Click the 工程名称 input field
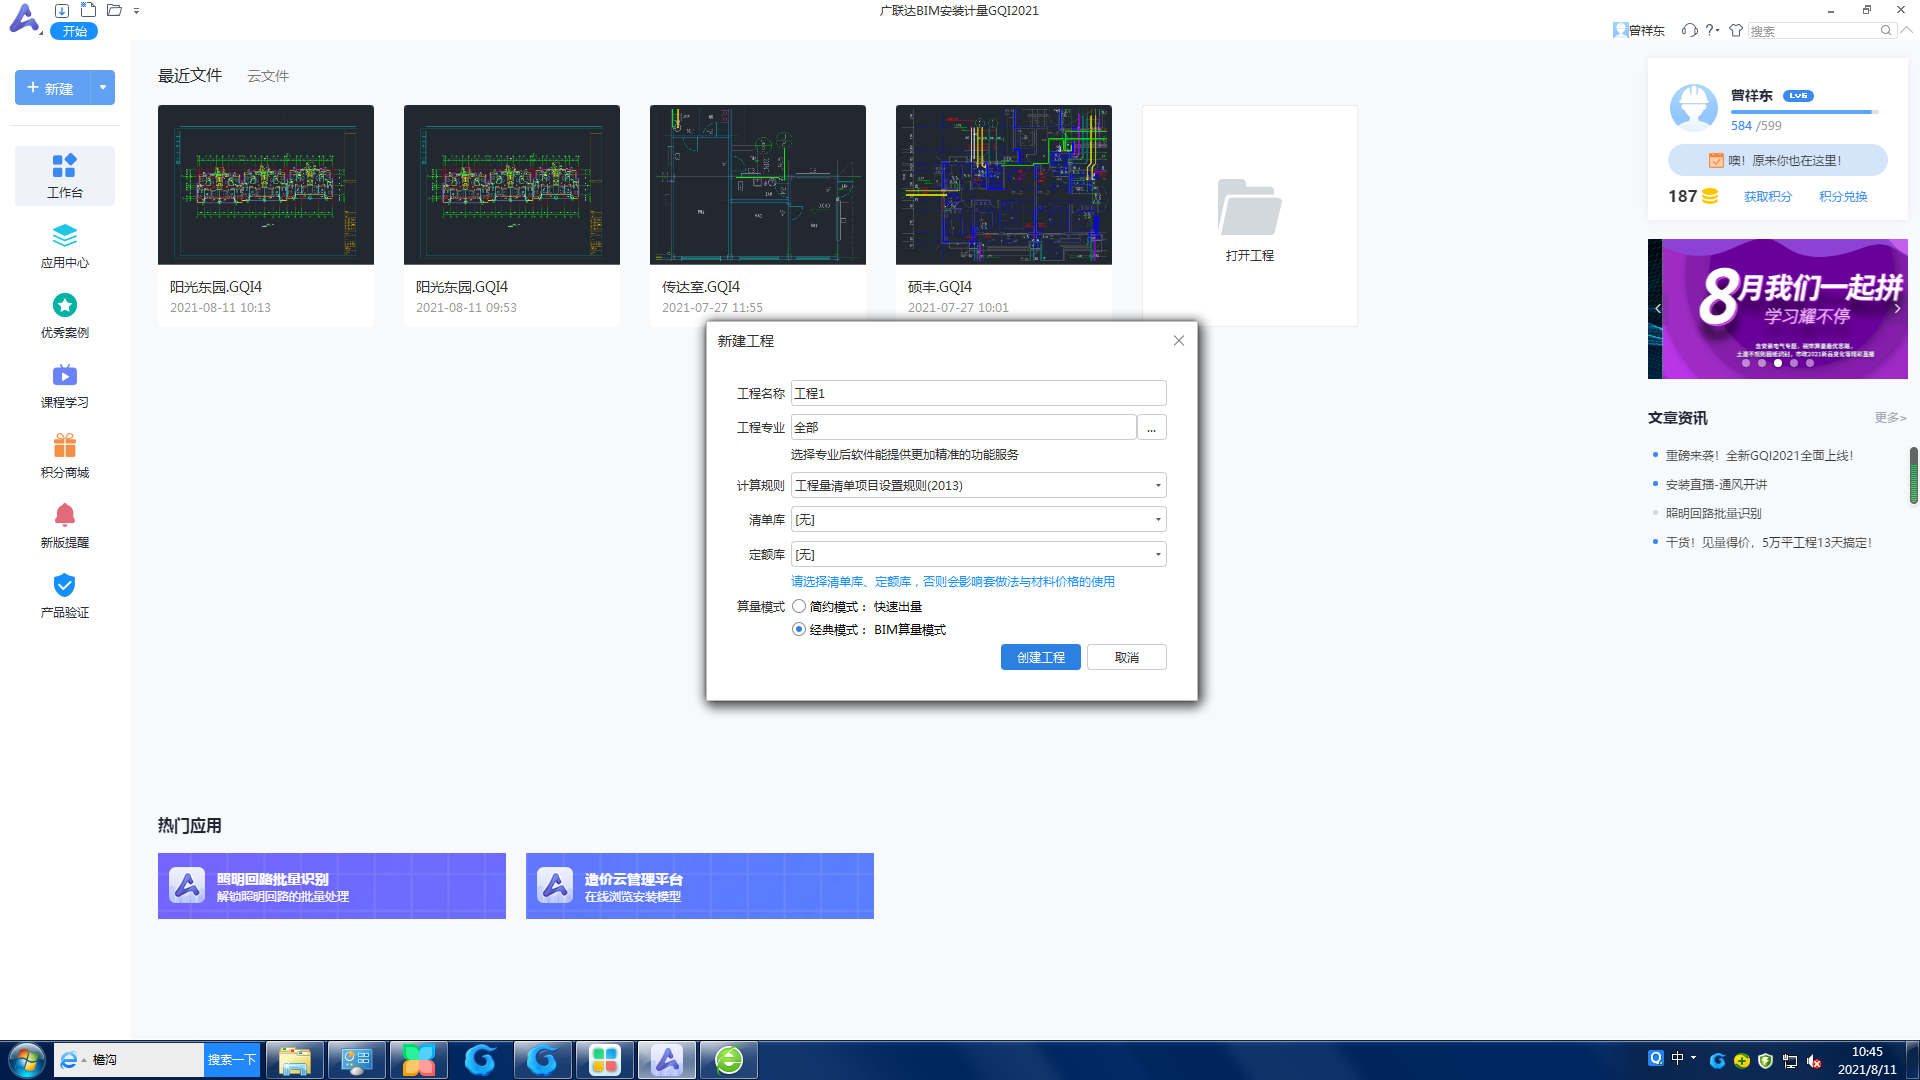The width and height of the screenshot is (1920, 1080). click(x=979, y=393)
